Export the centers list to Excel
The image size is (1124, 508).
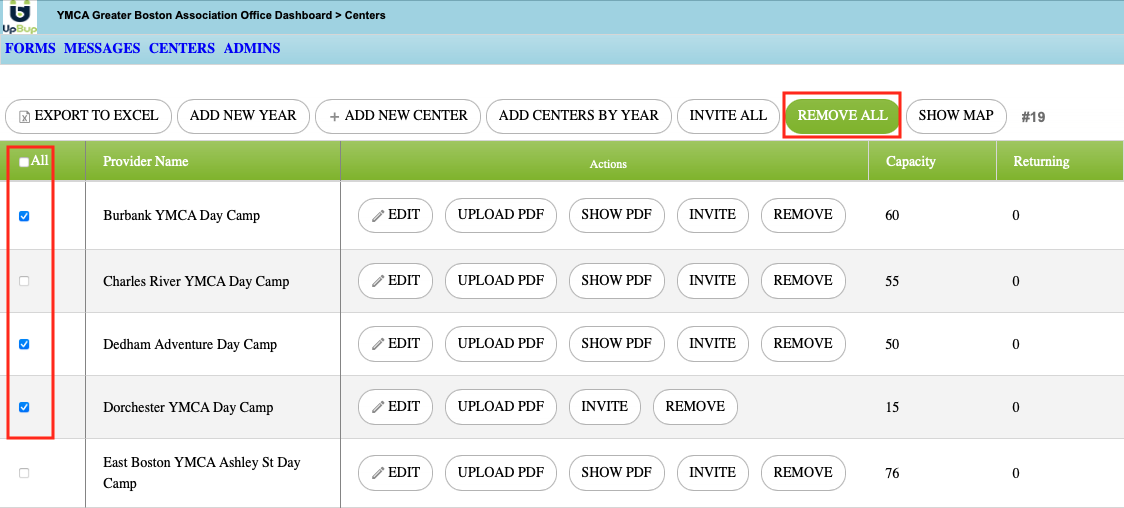tap(88, 116)
